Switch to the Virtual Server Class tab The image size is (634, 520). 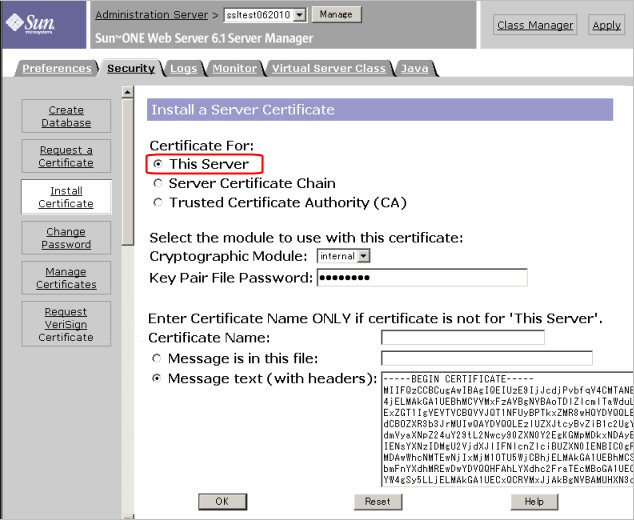(x=329, y=68)
